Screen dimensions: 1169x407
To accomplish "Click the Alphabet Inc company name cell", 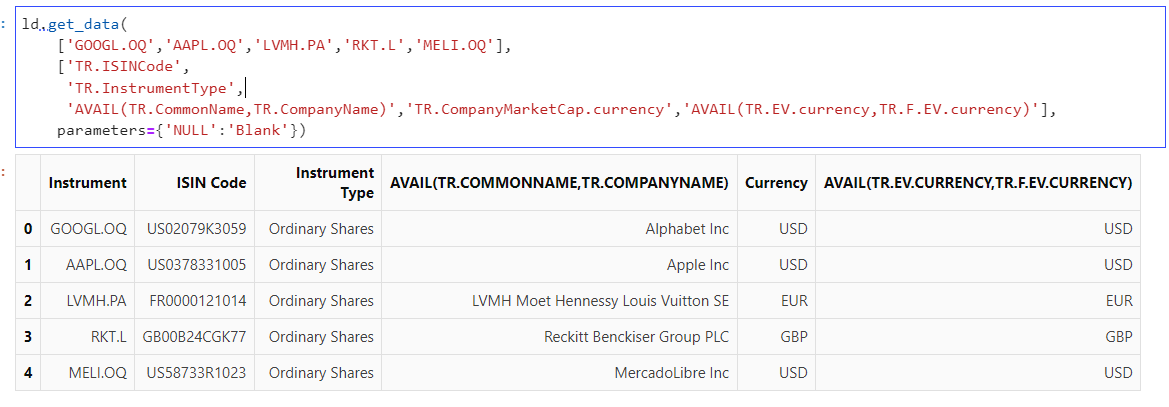I will click(x=687, y=229).
